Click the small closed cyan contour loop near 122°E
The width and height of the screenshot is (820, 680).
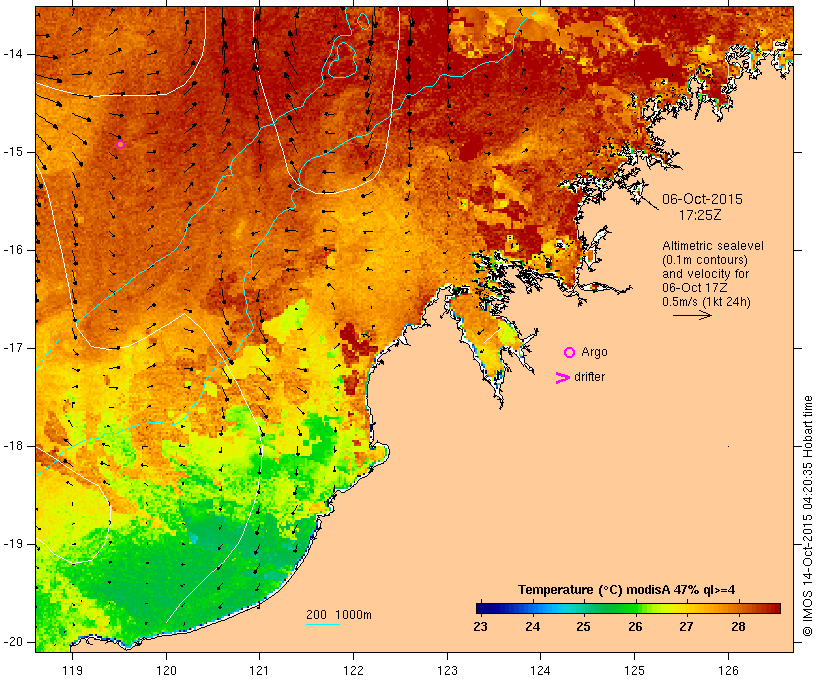coord(363,21)
